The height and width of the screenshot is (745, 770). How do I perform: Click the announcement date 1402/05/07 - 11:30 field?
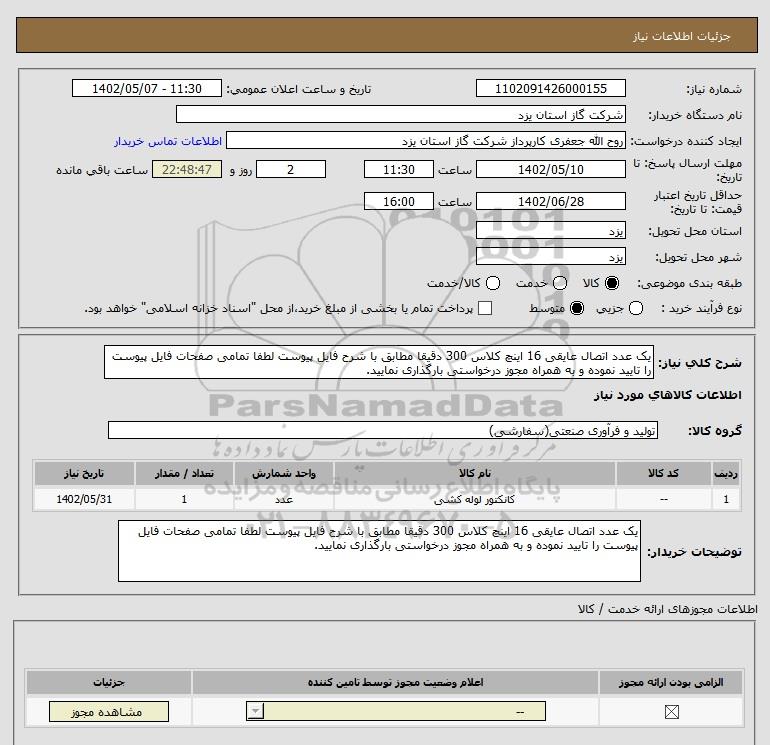click(147, 88)
